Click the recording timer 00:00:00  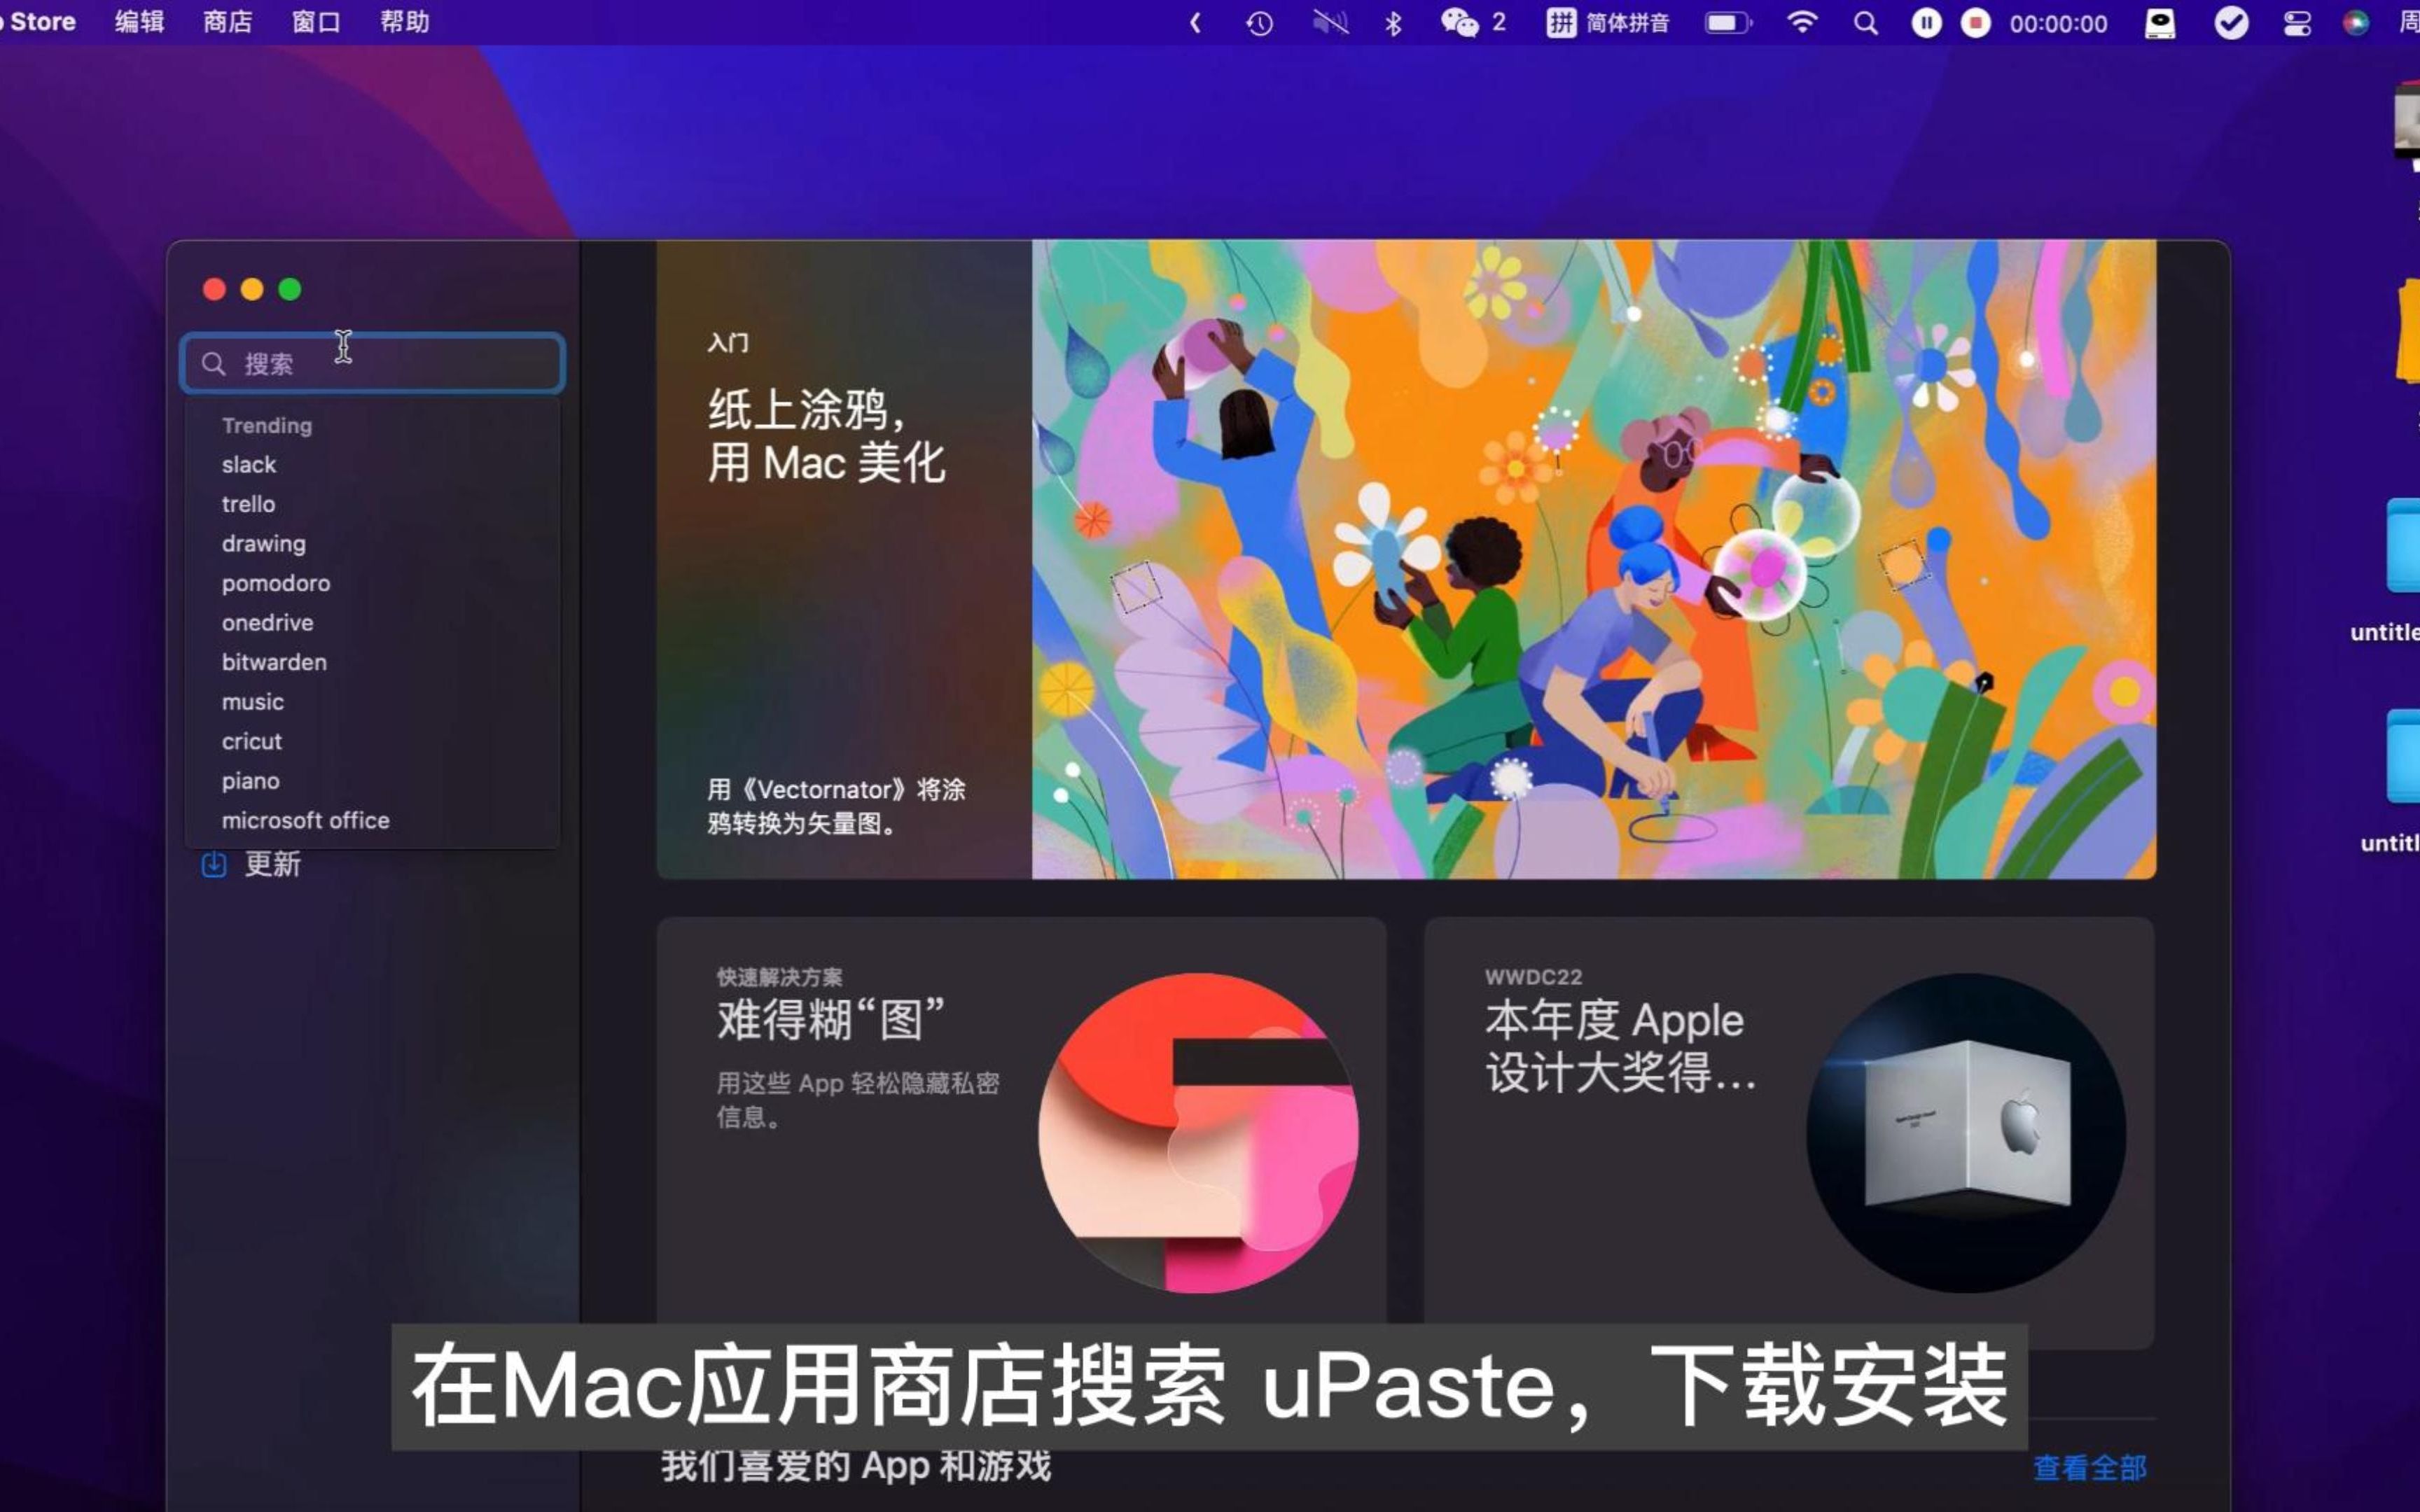(x=2058, y=24)
